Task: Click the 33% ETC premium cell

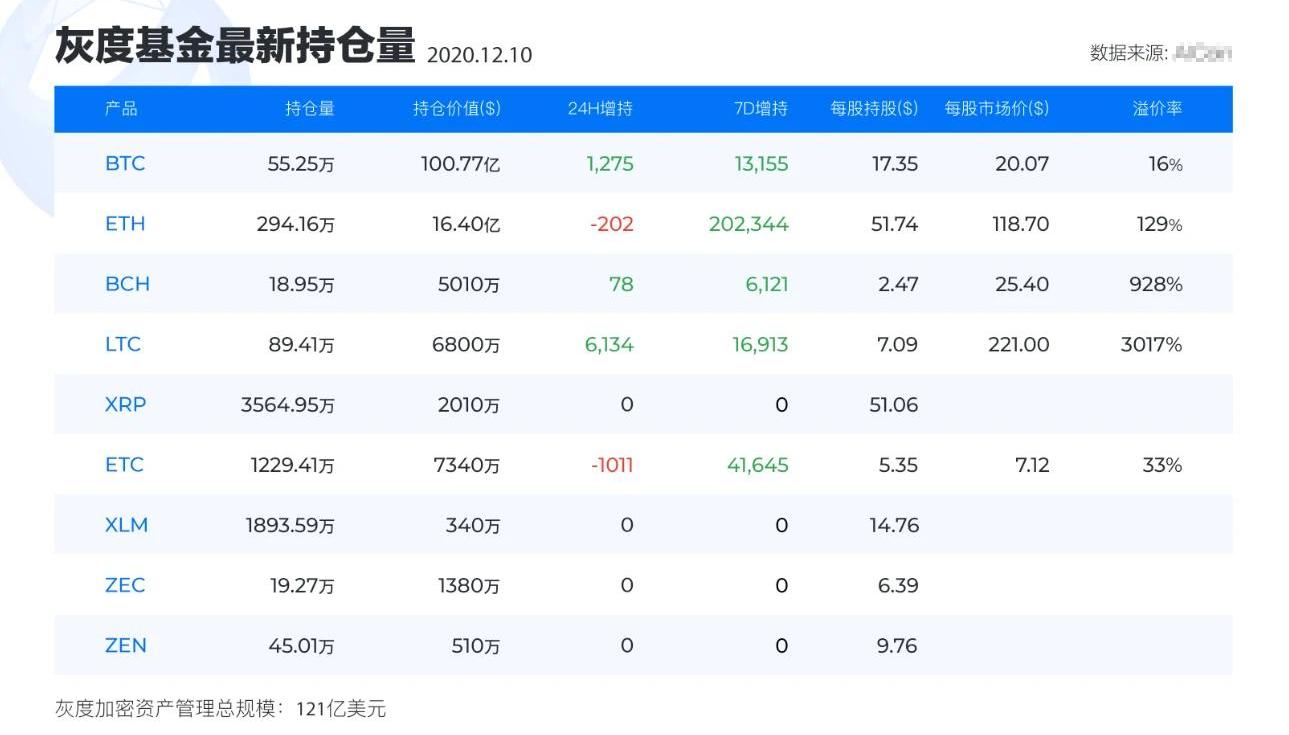Action: (1162, 465)
